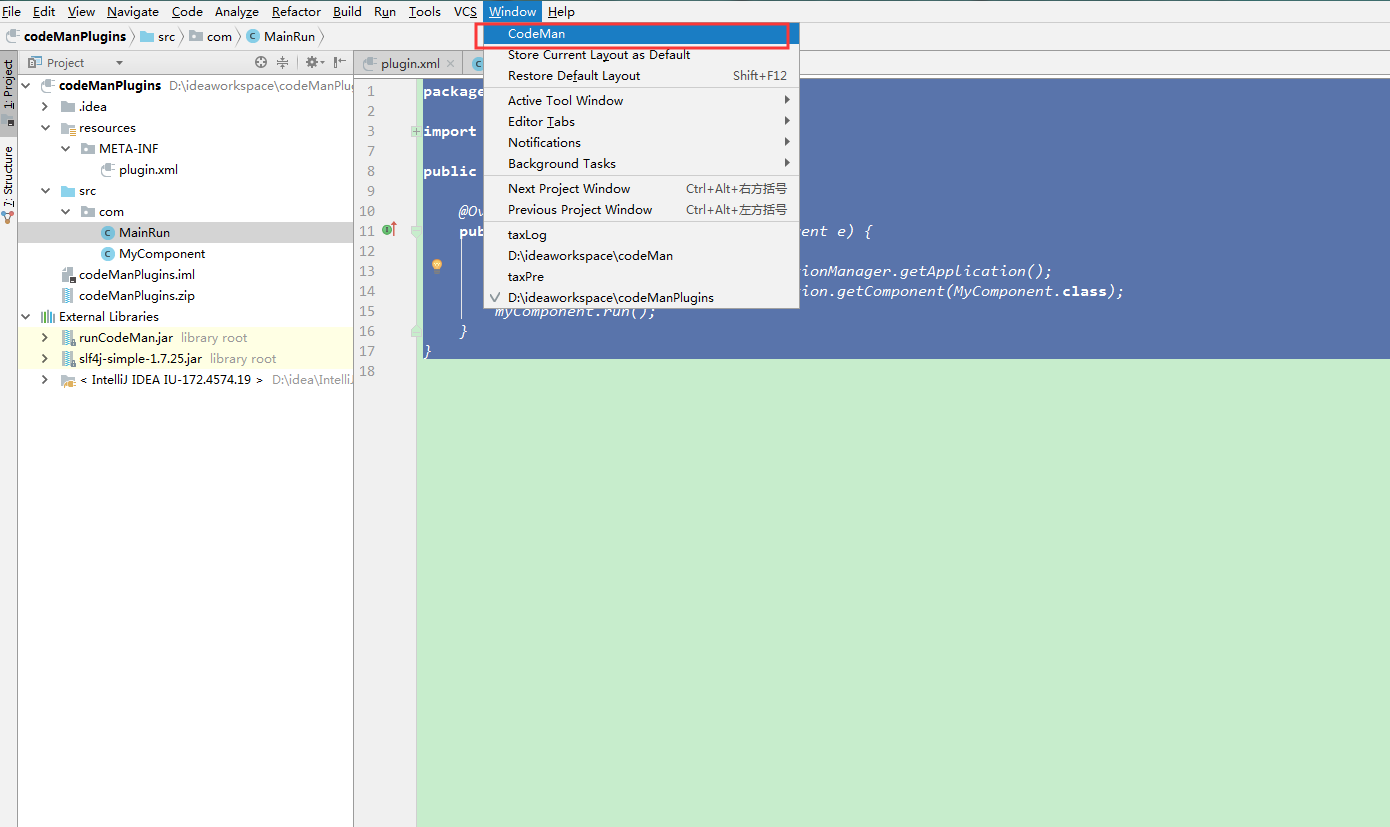Click the codeManPlugins.zip archive icon
This screenshot has height=827, width=1390.
pyautogui.click(x=68, y=296)
